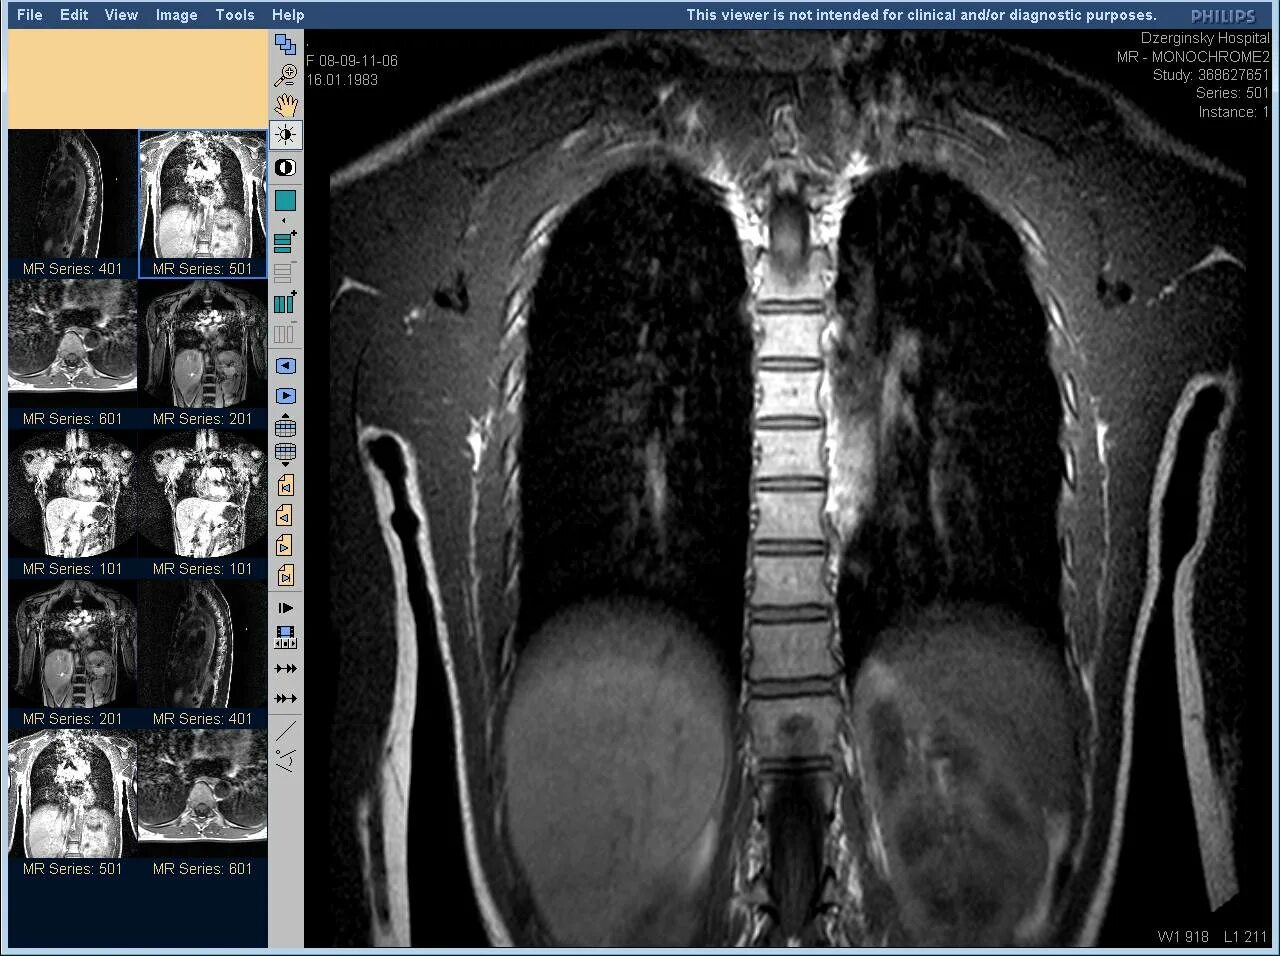Viewport: 1280px width, 956px height.
Task: Jump to last page icon
Action: [285, 576]
